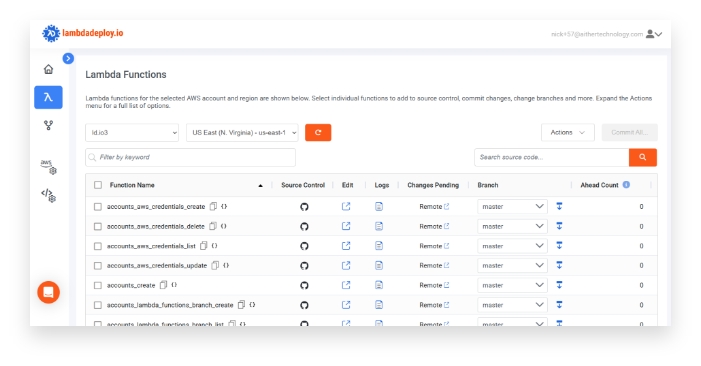
Task: Expand the Actions menu
Action: tap(568, 133)
